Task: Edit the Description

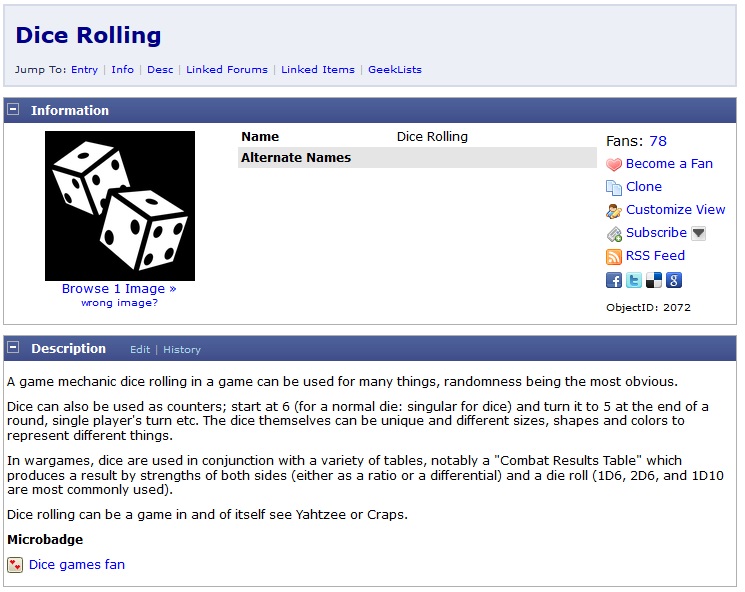Action: coord(140,350)
